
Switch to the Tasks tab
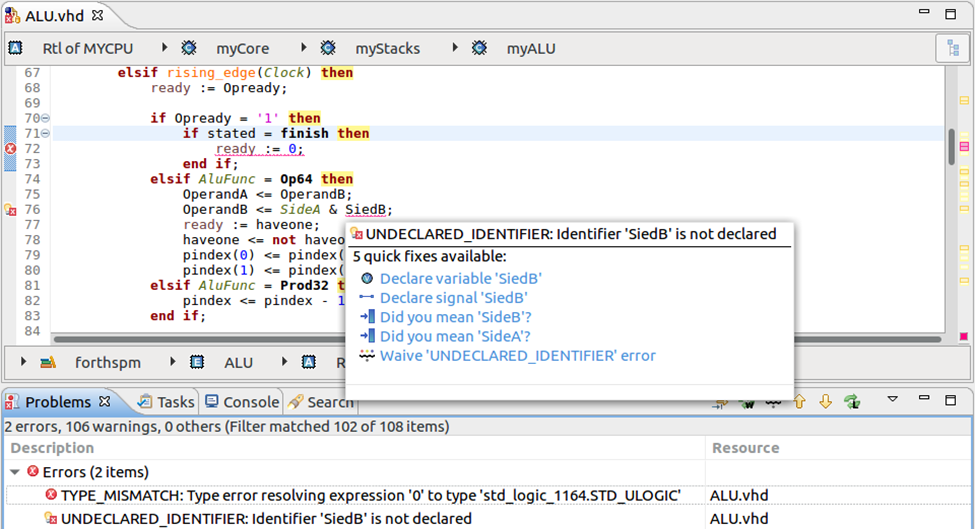pyautogui.click(x=166, y=402)
